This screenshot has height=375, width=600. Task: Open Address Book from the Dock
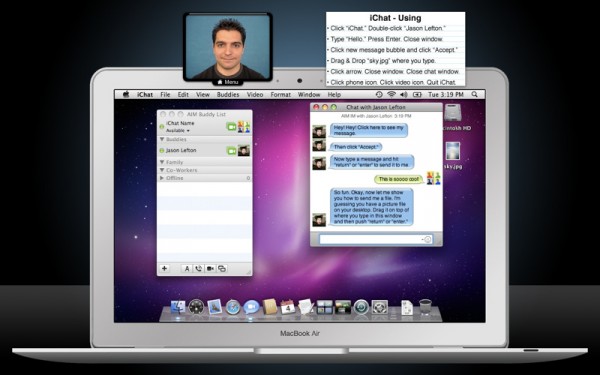coord(270,307)
